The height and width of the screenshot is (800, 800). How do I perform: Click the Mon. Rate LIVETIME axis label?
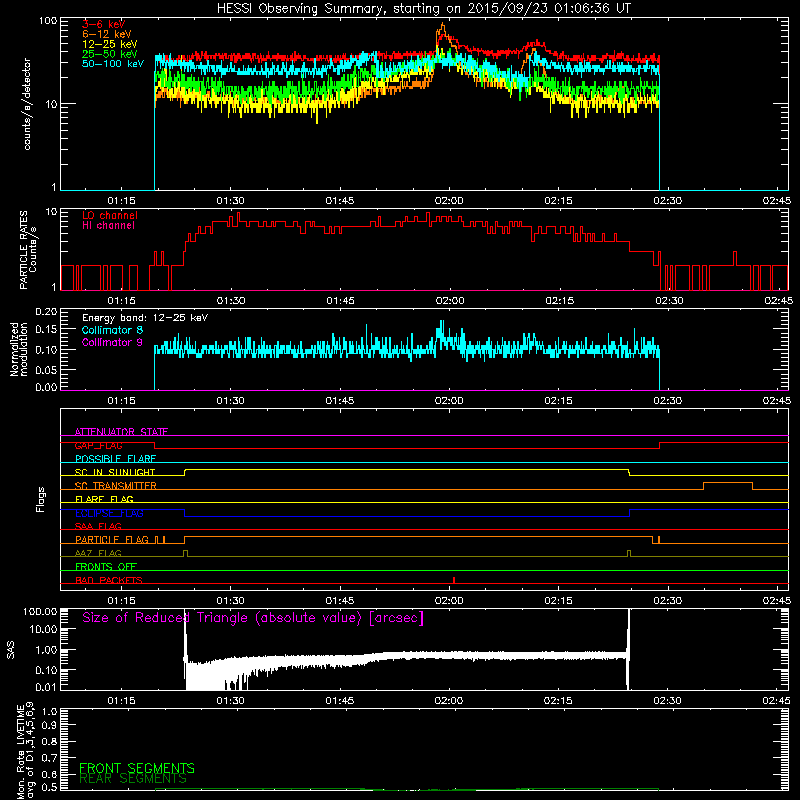point(25,751)
